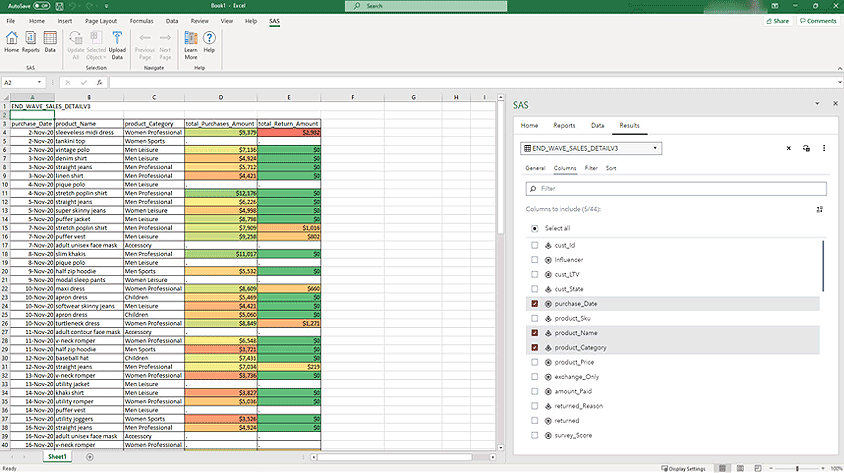Uncheck the purchase_Date column checkbox

point(534,303)
